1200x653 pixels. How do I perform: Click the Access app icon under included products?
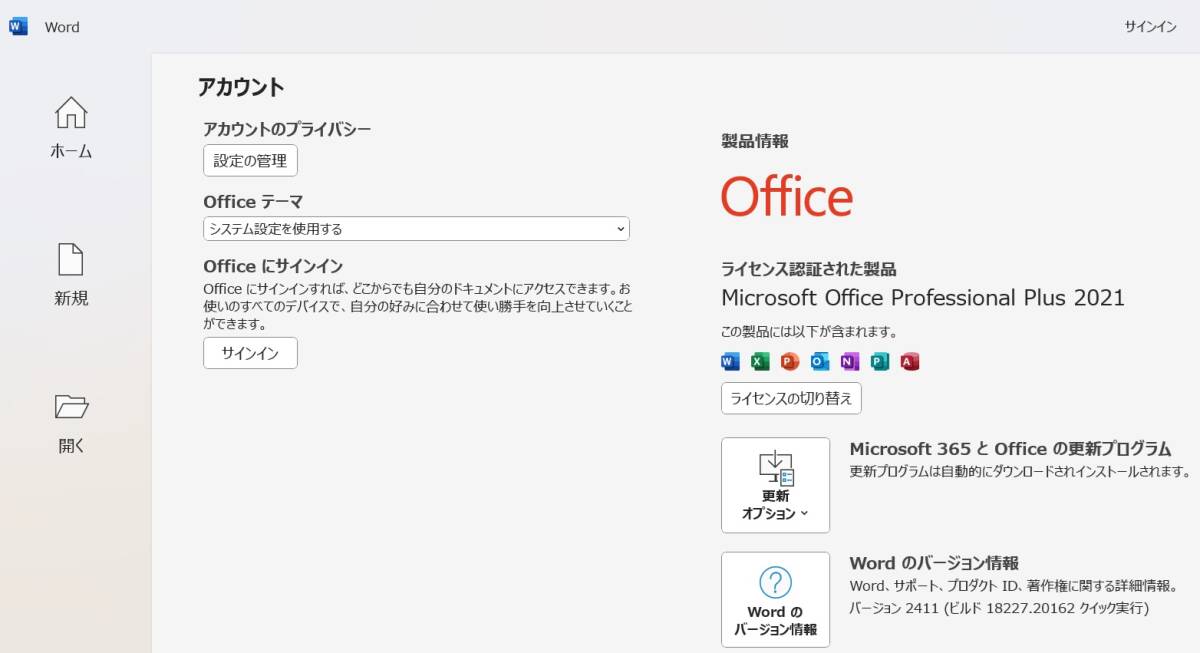click(x=910, y=362)
